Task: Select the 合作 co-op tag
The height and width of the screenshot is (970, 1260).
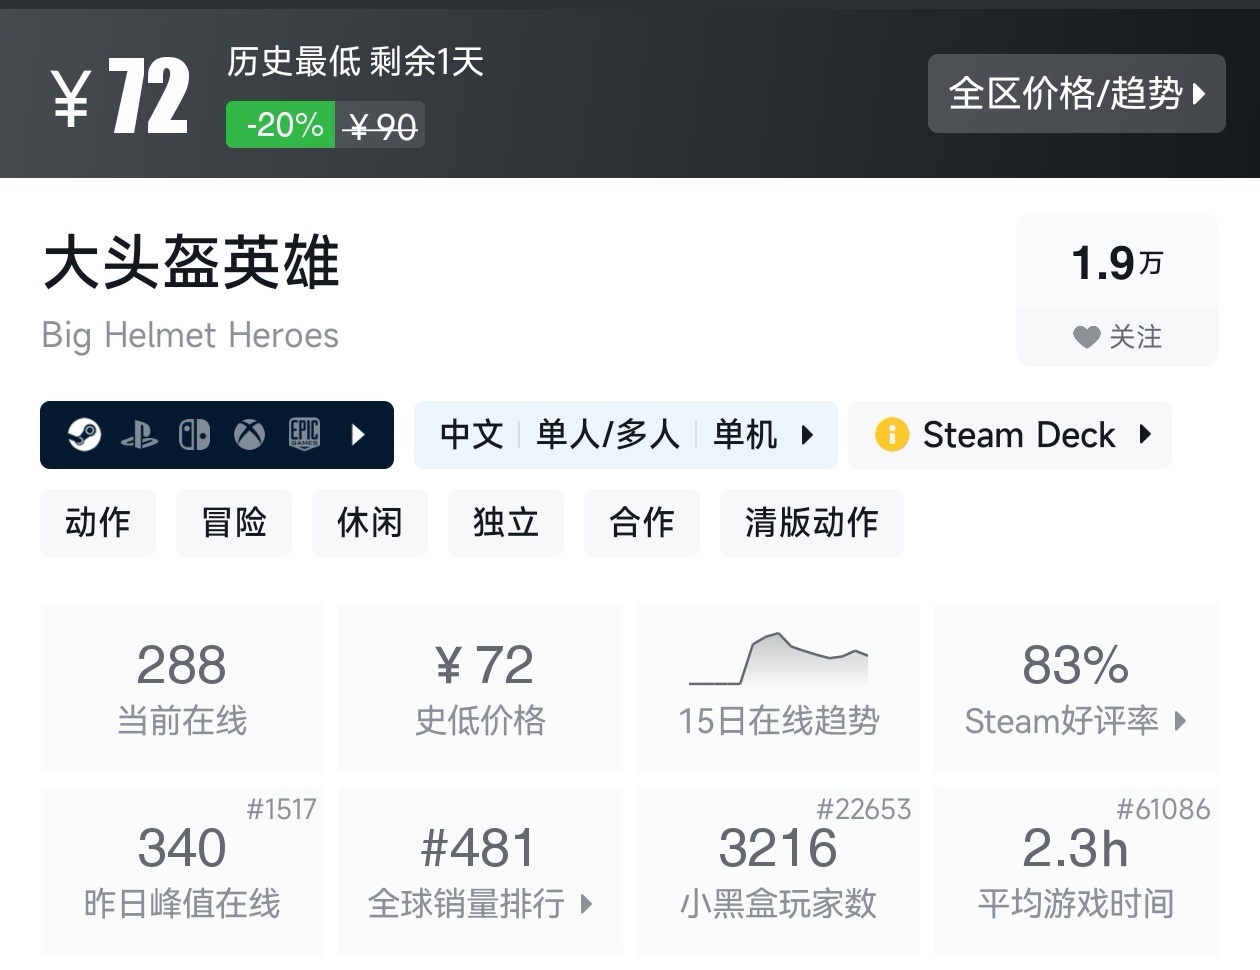Action: [642, 523]
